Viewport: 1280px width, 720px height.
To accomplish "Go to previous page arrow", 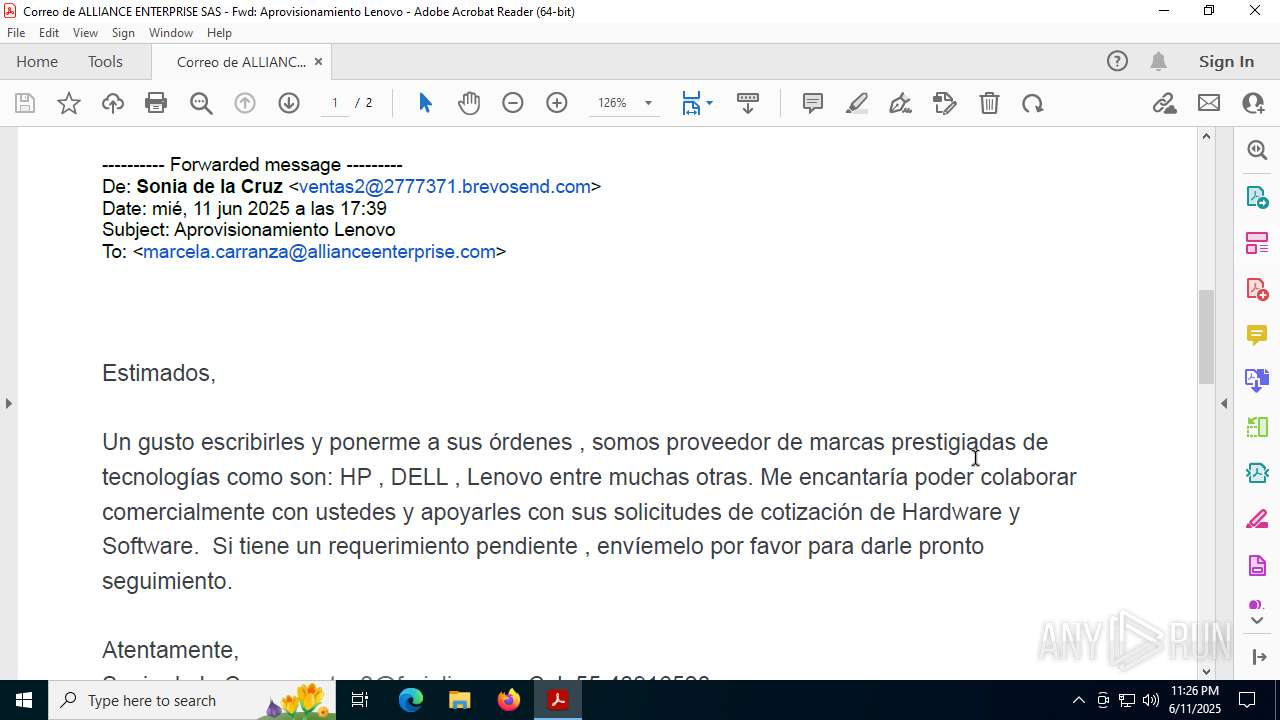I will [245, 103].
